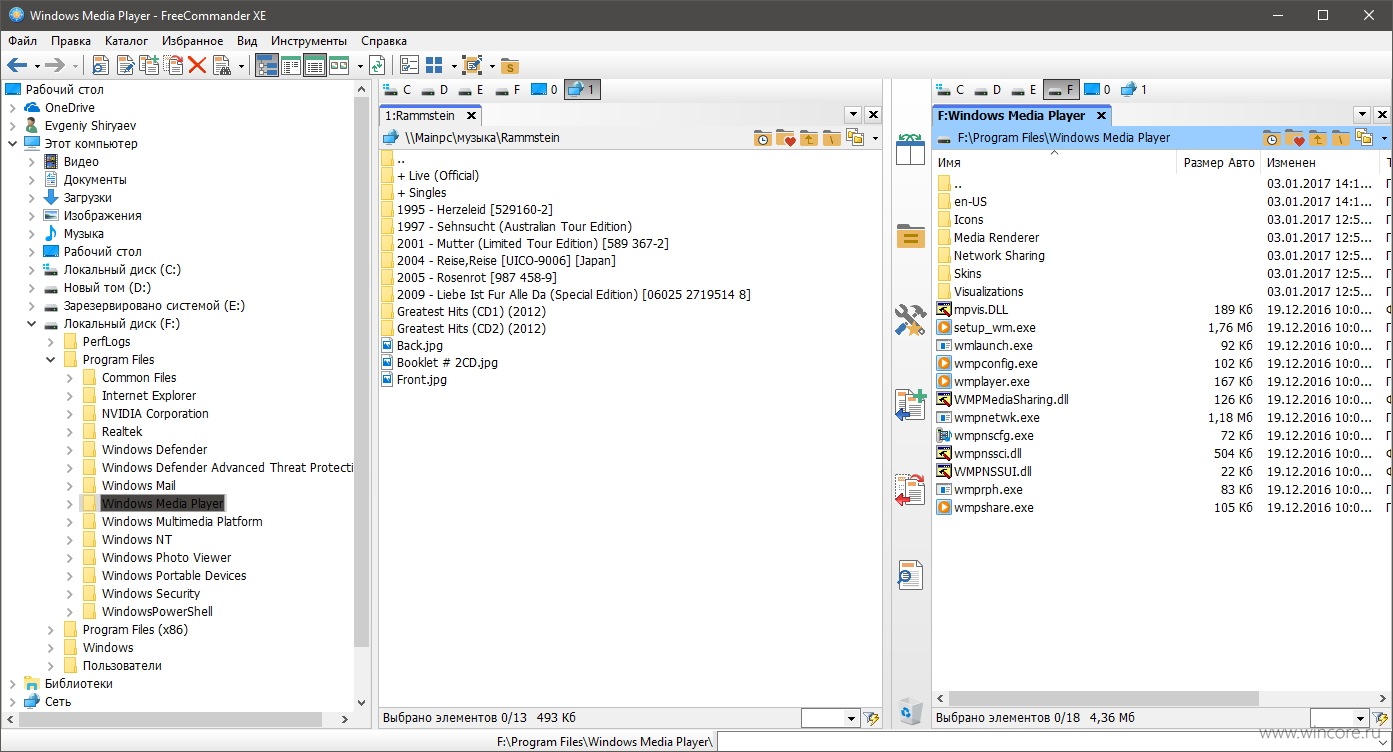Expand the Program Files (x86) tree node
This screenshot has height=752, width=1393.
(x=50, y=630)
